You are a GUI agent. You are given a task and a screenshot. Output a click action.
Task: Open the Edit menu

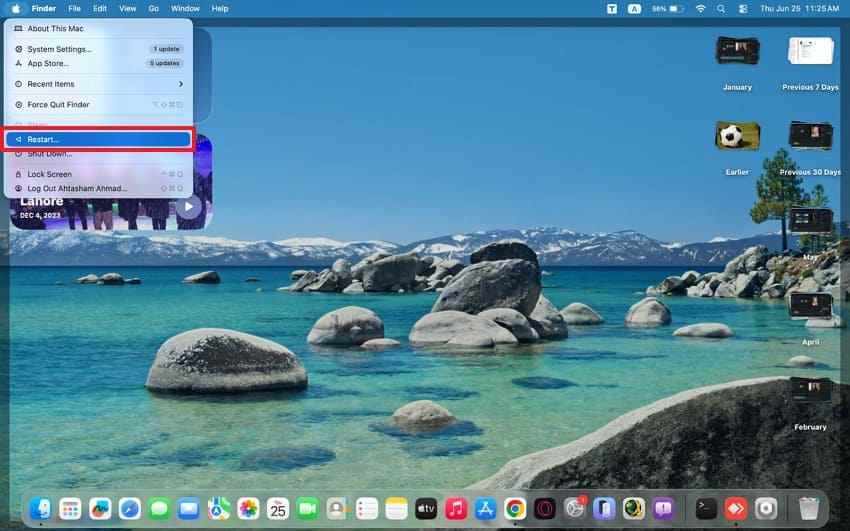[100, 9]
